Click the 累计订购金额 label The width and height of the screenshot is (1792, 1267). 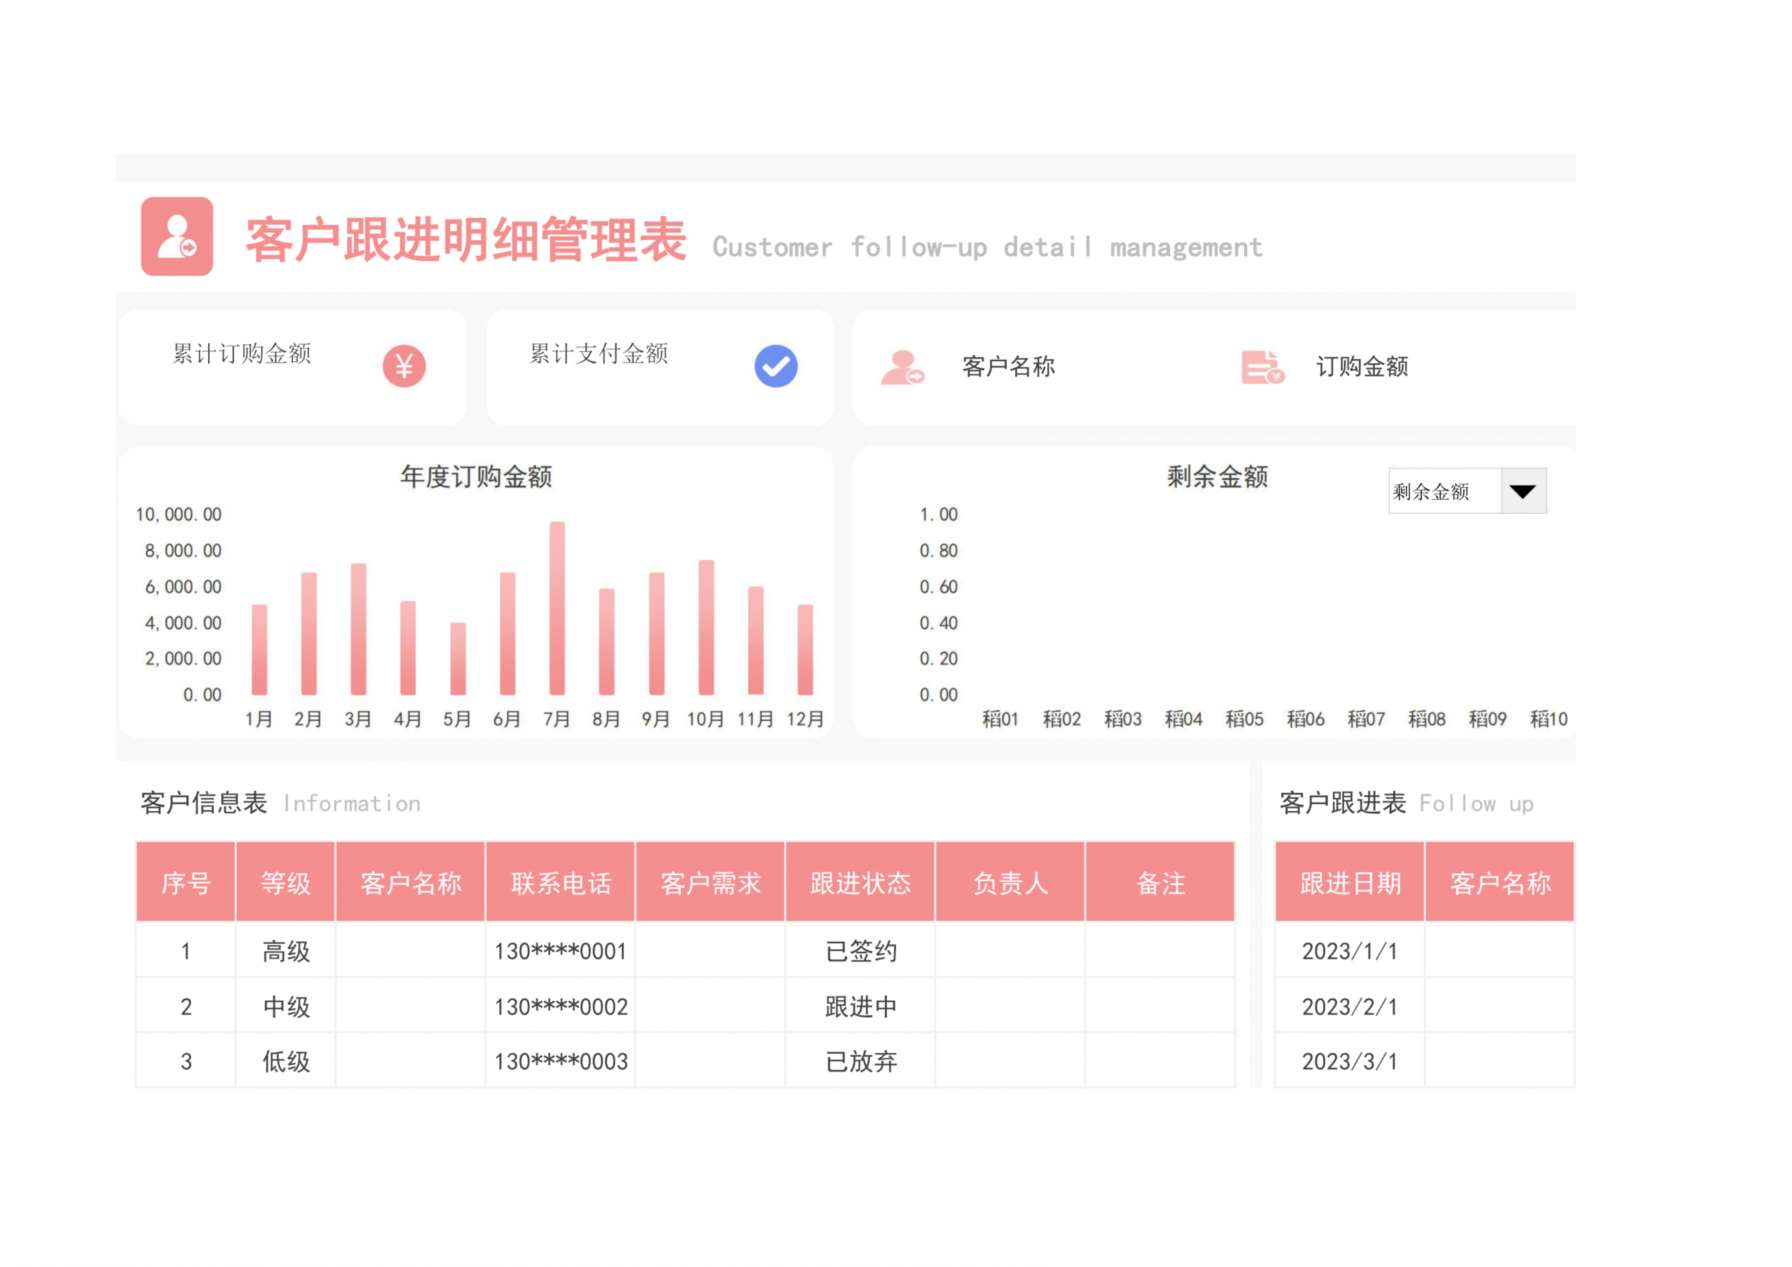coord(242,353)
